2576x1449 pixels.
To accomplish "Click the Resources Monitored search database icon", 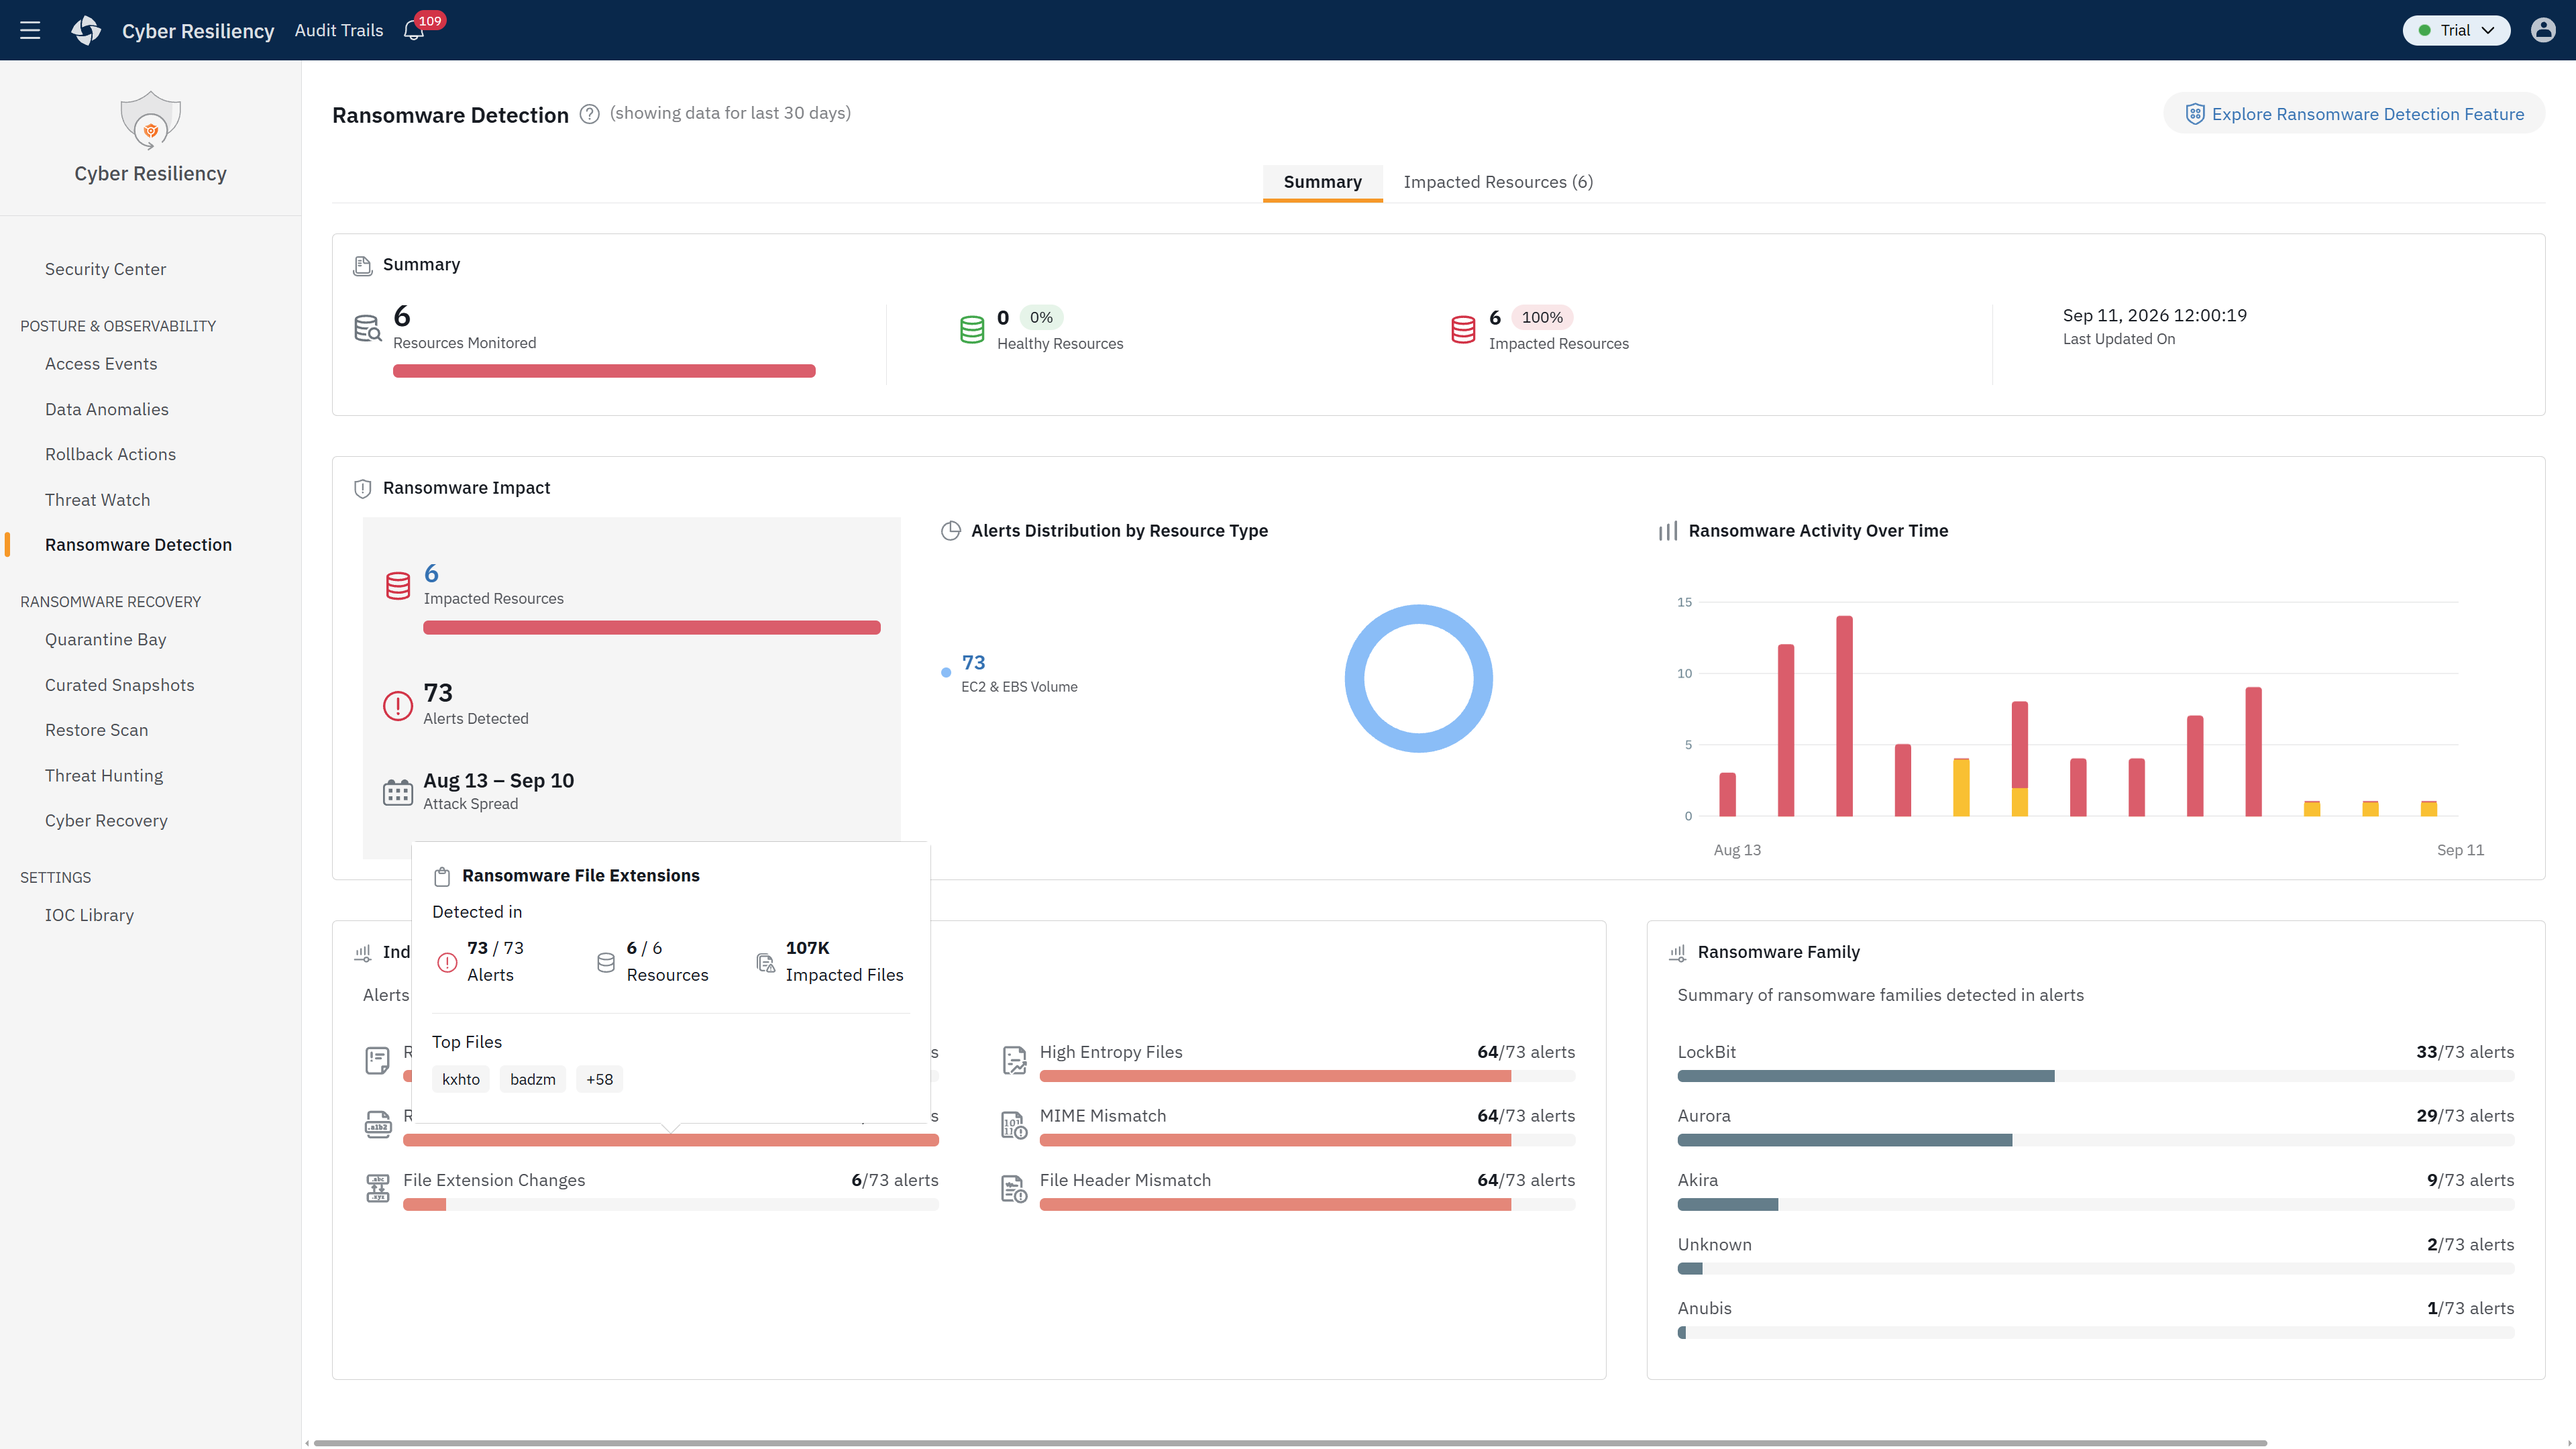I will pos(368,328).
